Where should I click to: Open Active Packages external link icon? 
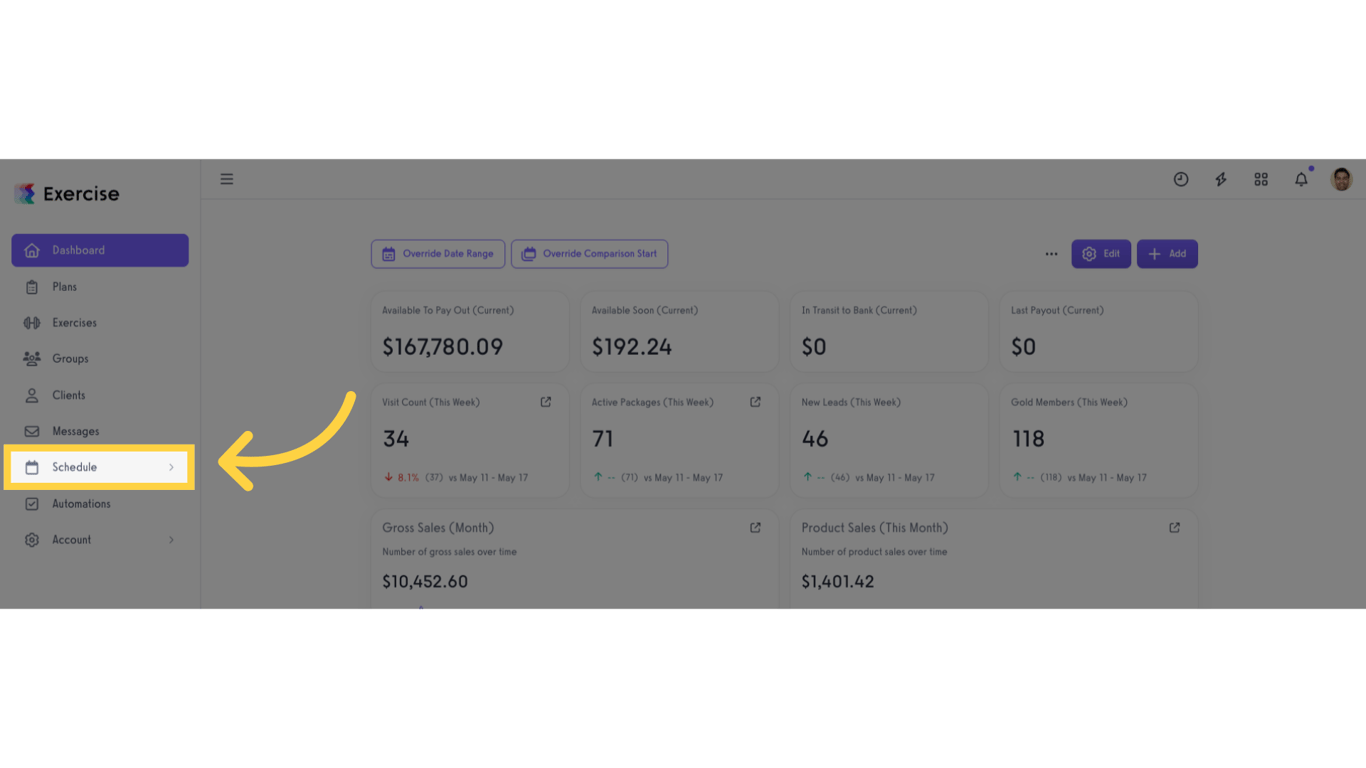tap(755, 402)
